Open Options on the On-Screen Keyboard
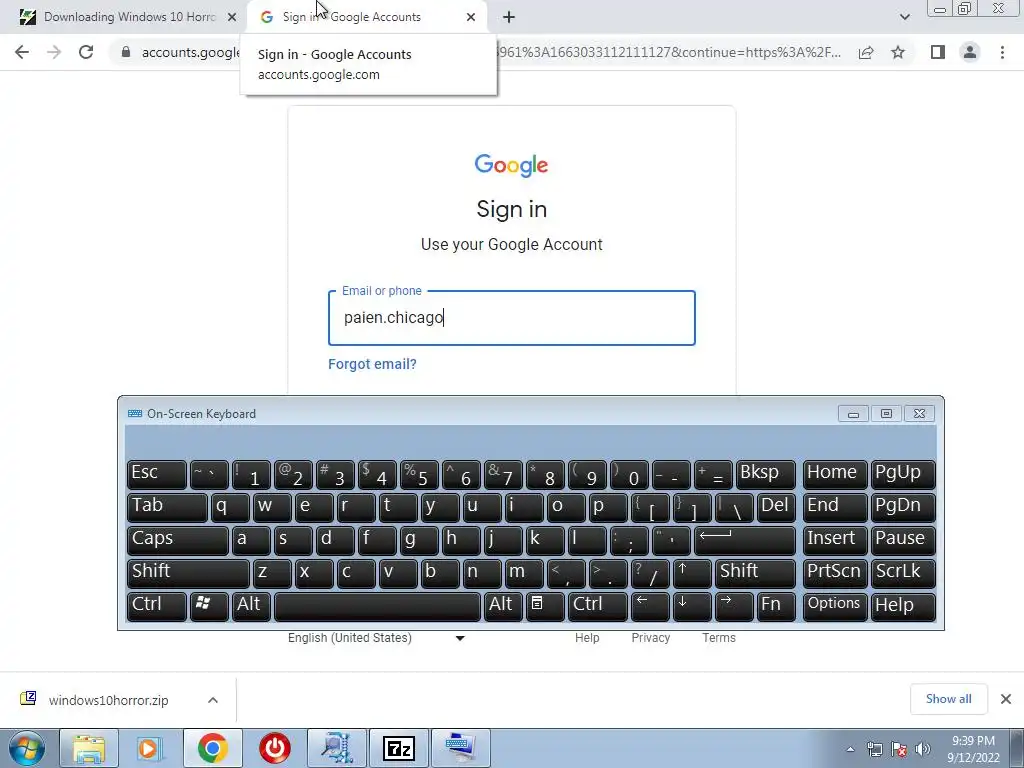This screenshot has width=1024, height=768. [835, 606]
